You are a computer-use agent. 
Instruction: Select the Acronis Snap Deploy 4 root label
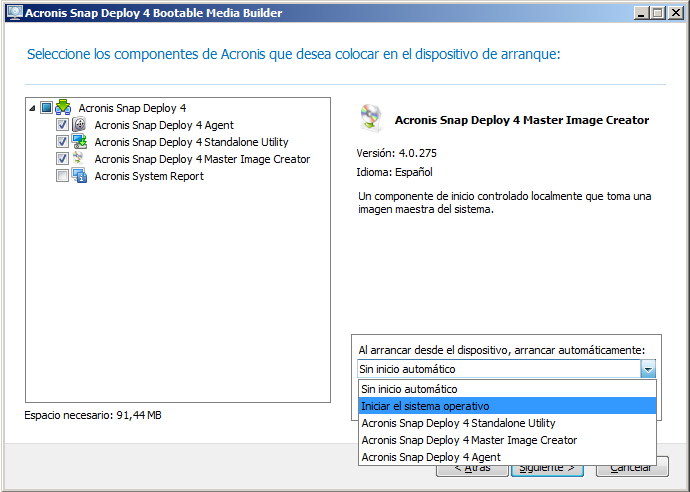(x=132, y=108)
